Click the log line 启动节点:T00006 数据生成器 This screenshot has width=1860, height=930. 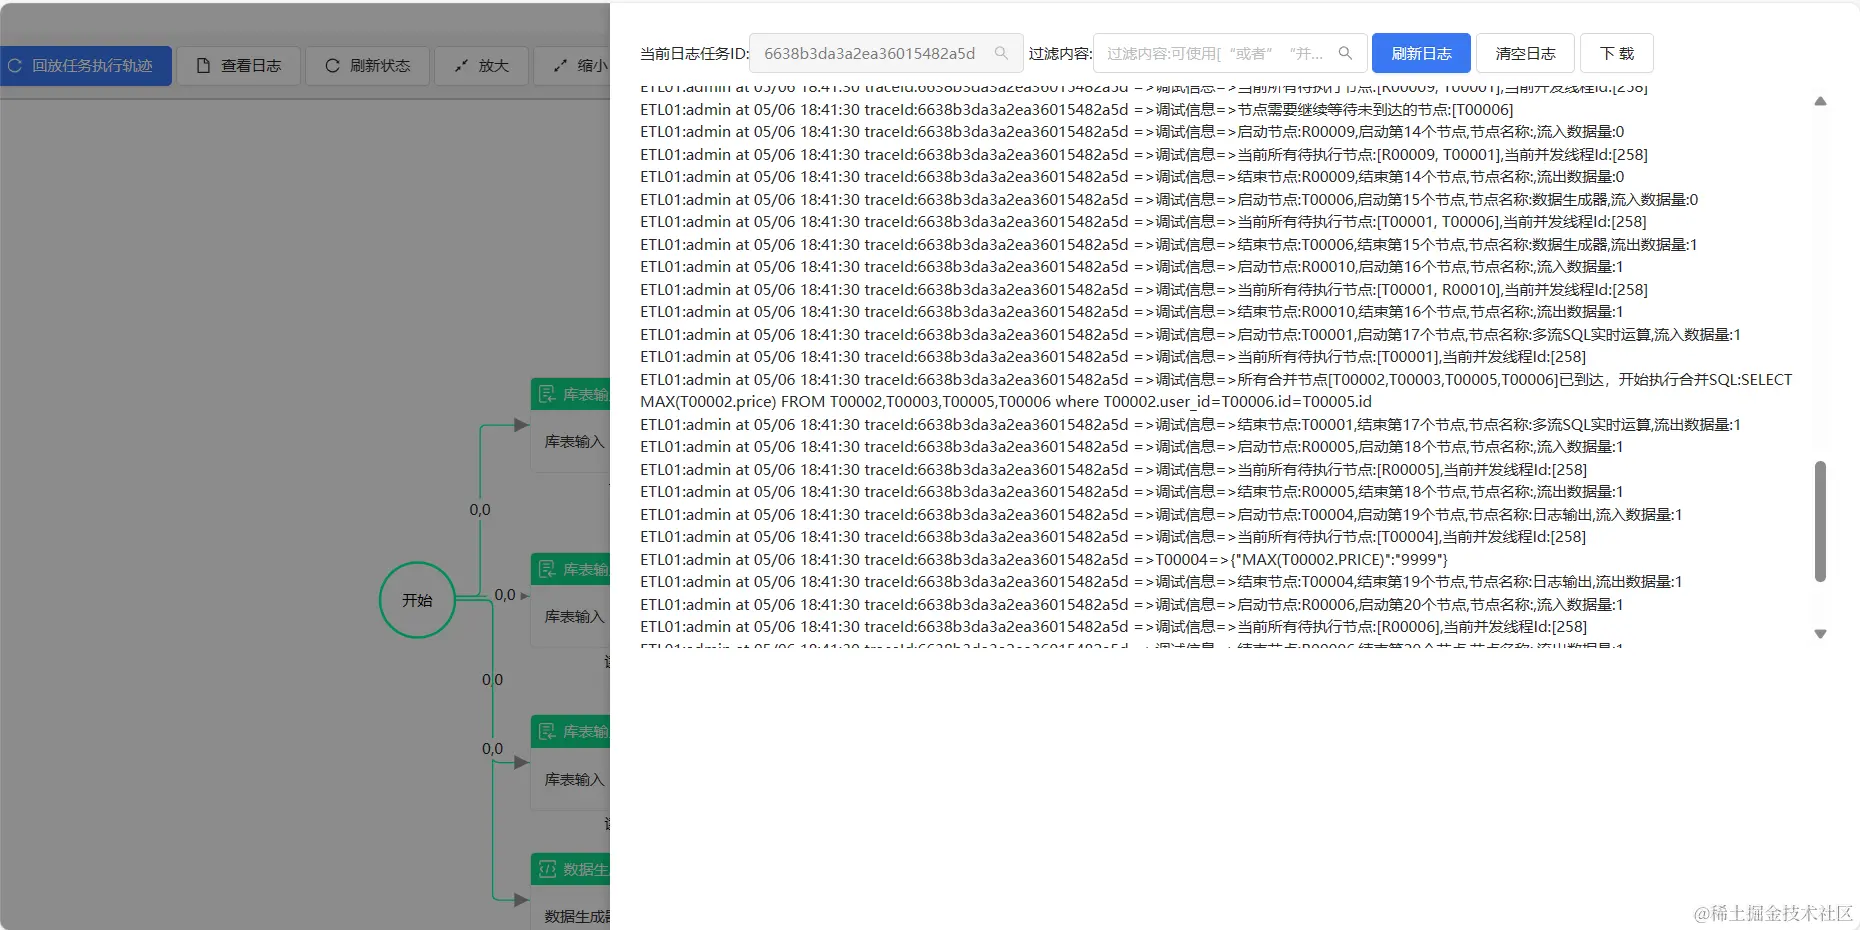(x=1169, y=199)
